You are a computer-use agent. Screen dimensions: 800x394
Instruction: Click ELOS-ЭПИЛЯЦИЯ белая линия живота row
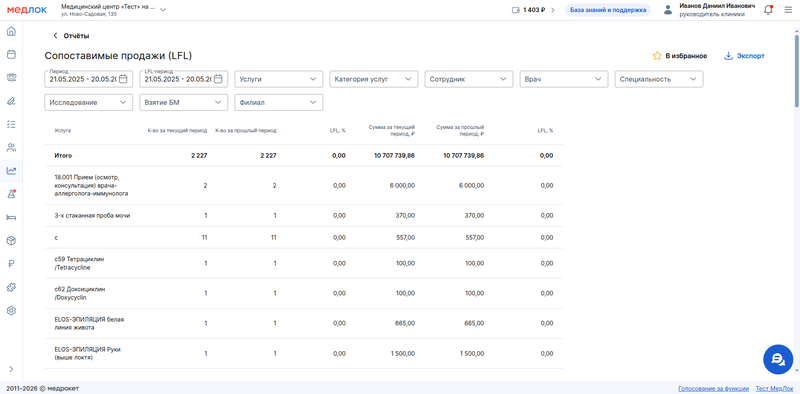304,323
